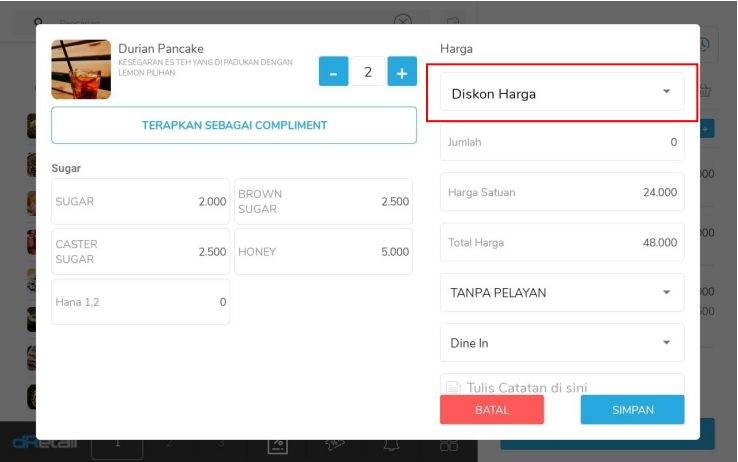This screenshot has width=738, height=462.
Task: Click the dRetail logo
Action: click(43, 443)
